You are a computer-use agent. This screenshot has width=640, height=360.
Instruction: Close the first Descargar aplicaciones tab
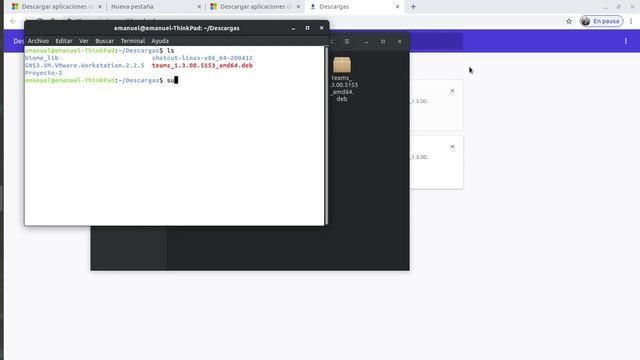point(100,7)
